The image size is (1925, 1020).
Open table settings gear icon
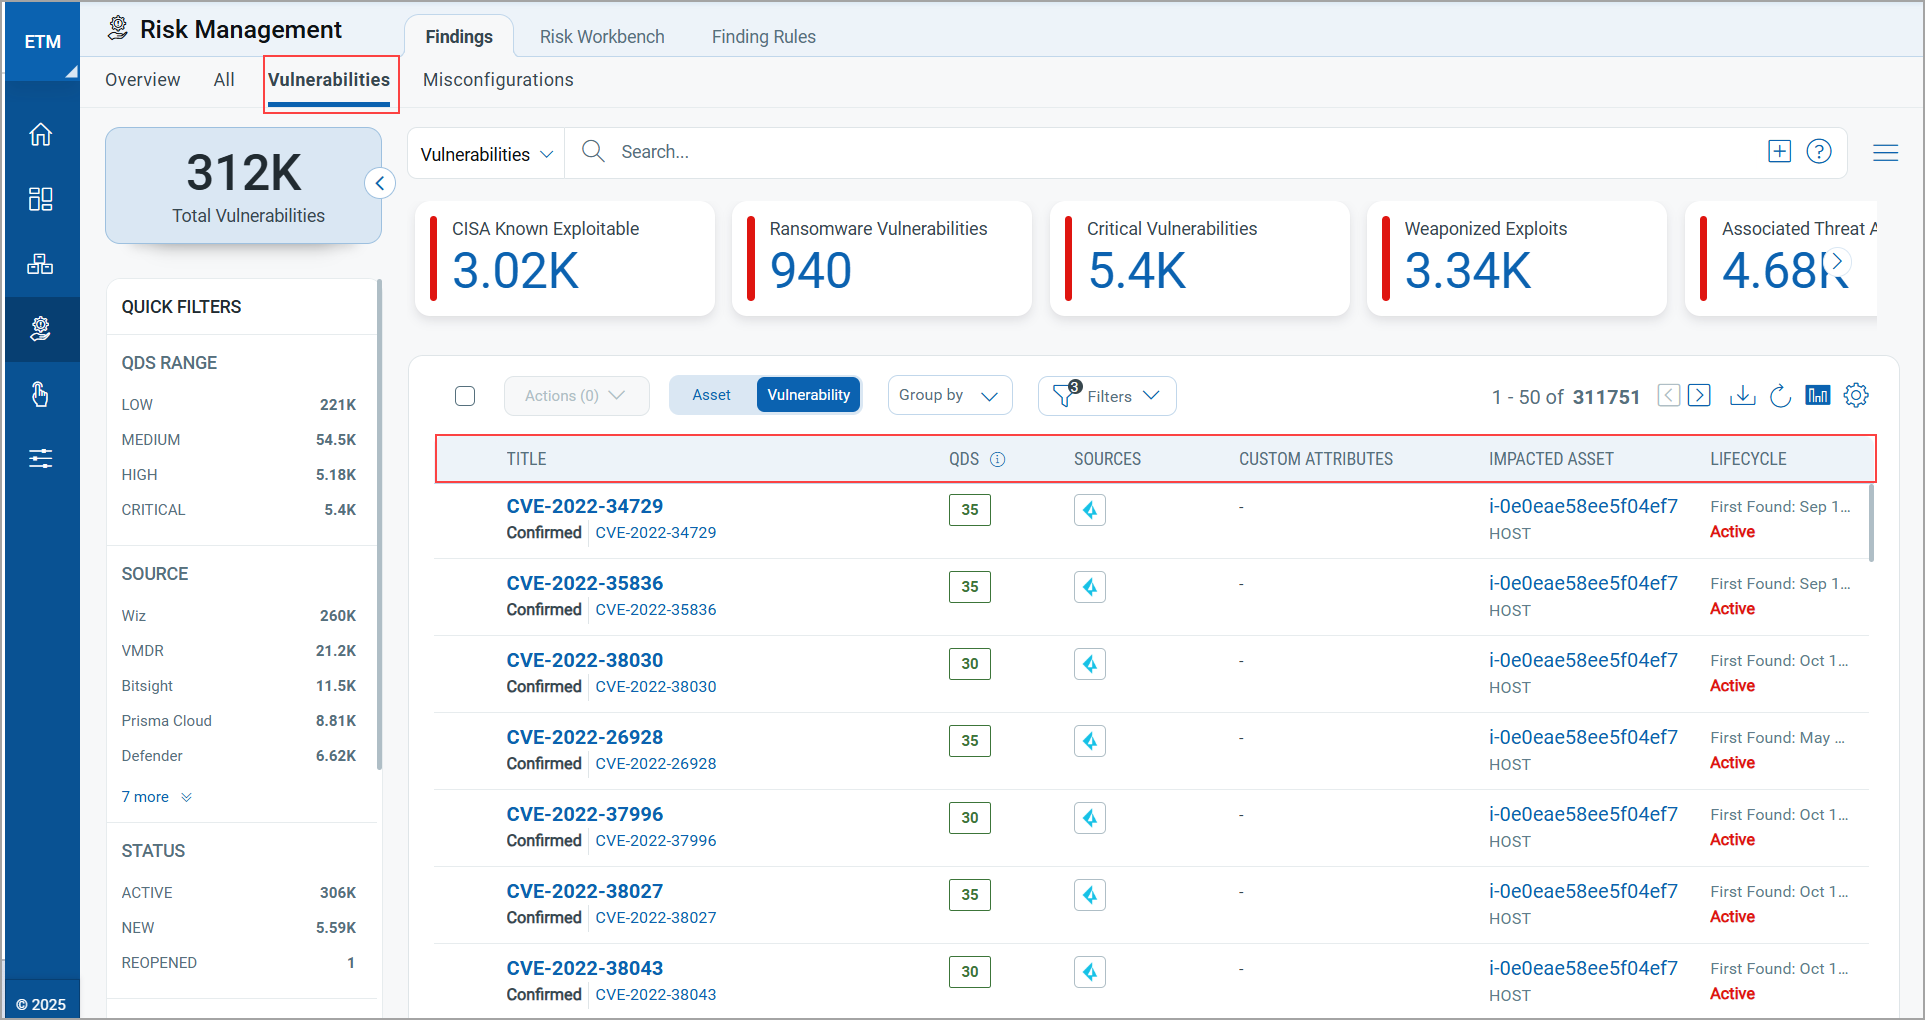point(1856,396)
